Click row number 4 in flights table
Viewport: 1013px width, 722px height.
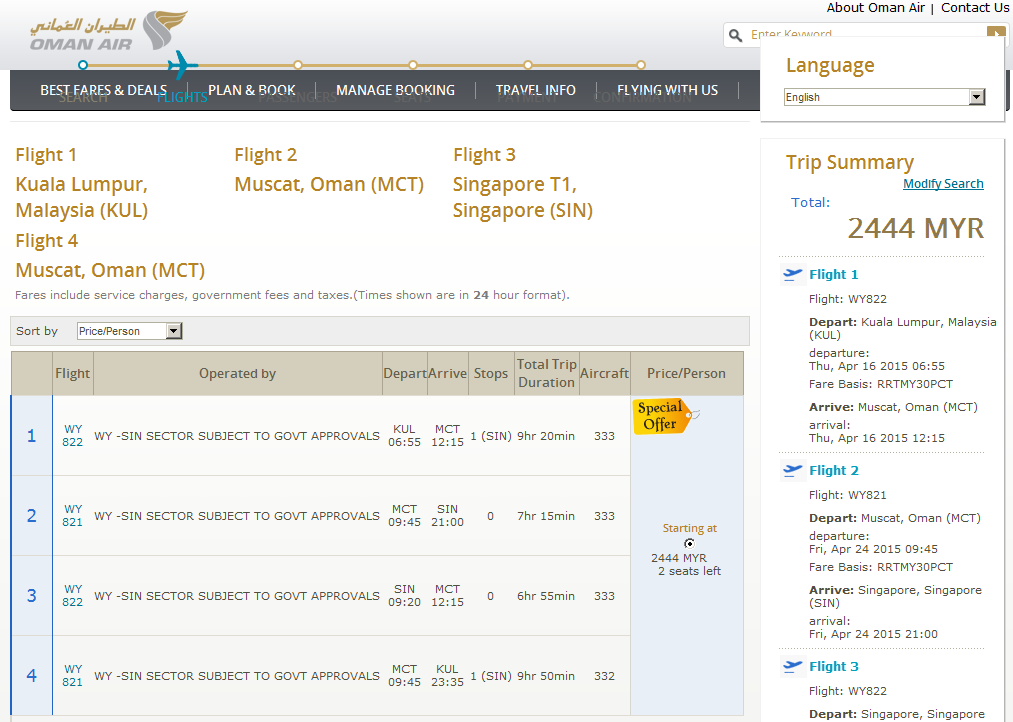tap(31, 676)
